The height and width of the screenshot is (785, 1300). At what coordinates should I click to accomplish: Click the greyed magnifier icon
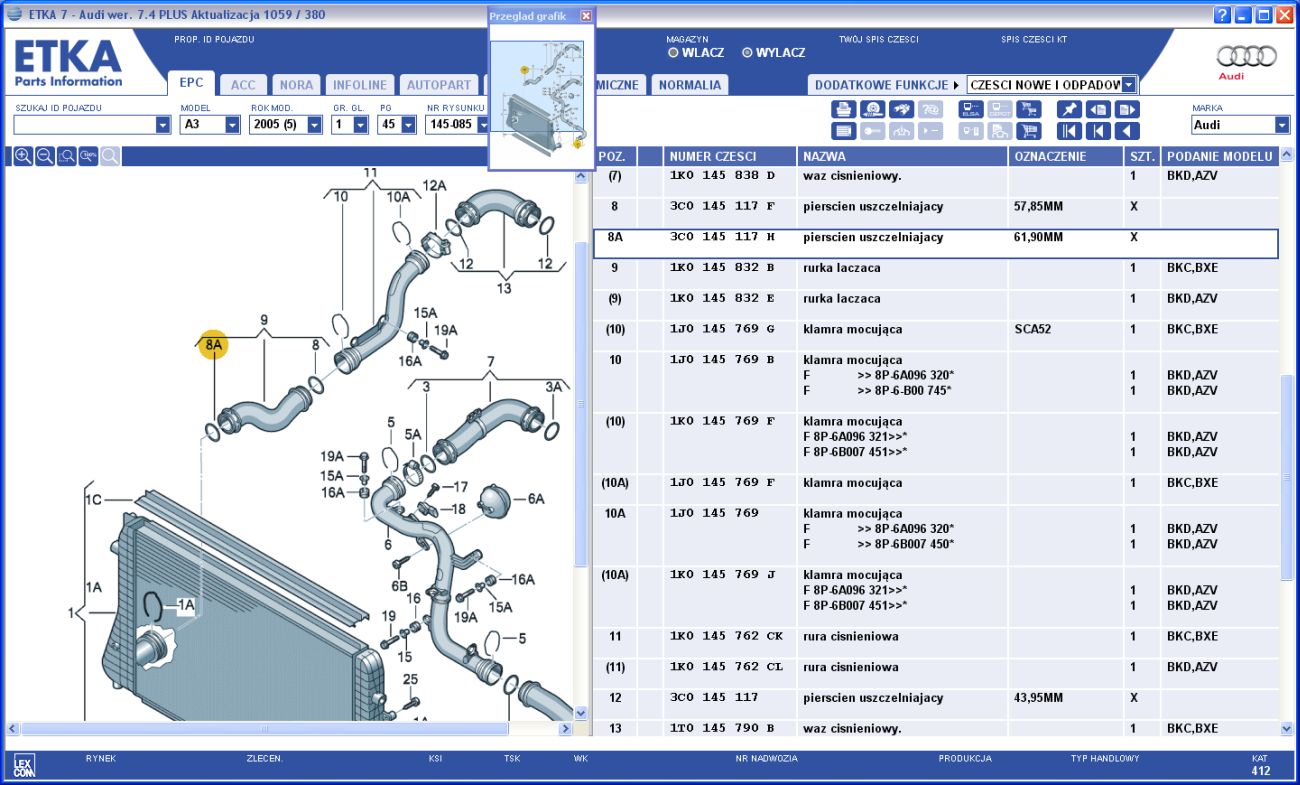click(x=110, y=156)
